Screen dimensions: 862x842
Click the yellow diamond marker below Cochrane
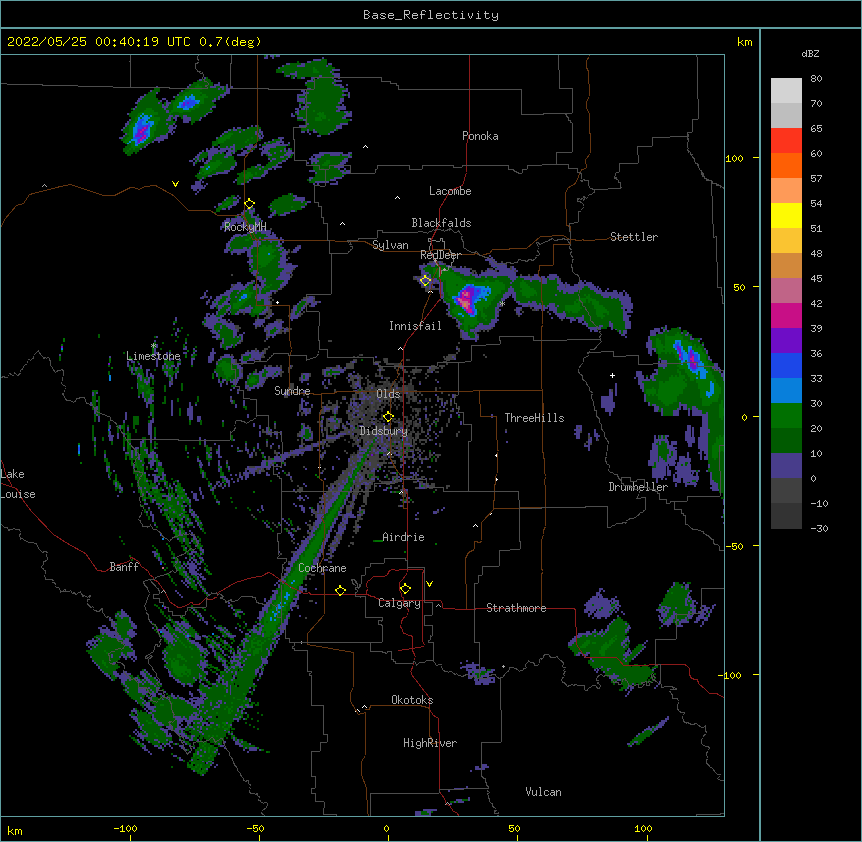point(340,590)
